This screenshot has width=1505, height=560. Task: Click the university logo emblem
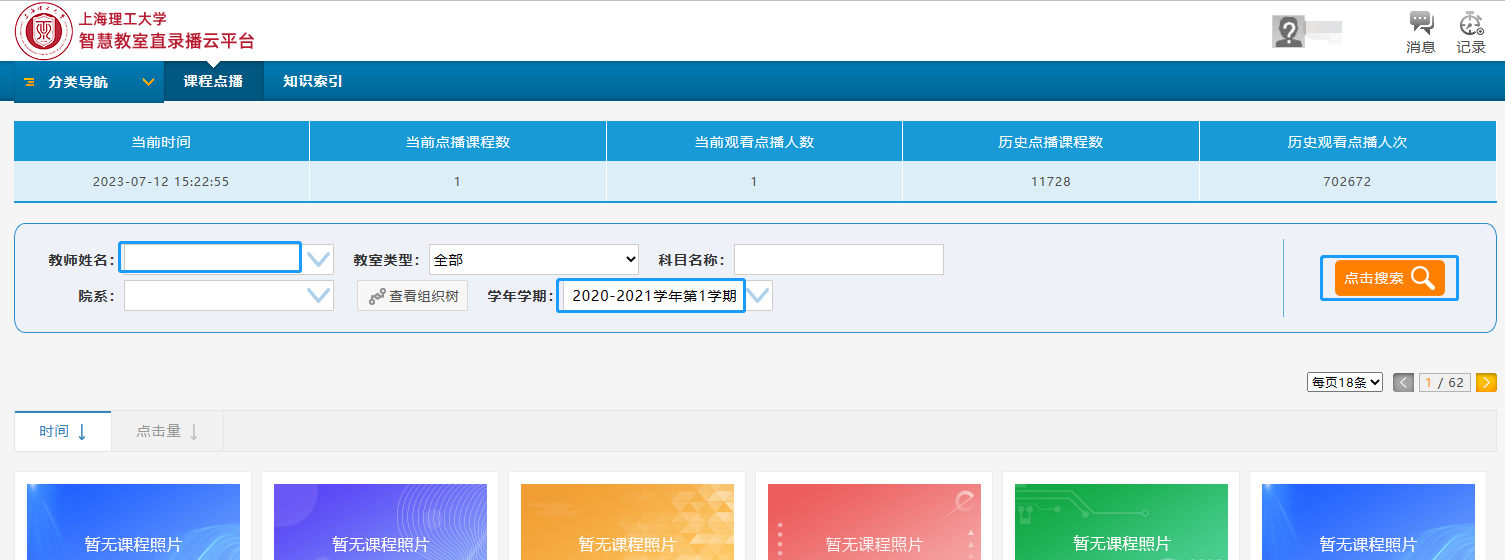pyautogui.click(x=43, y=30)
